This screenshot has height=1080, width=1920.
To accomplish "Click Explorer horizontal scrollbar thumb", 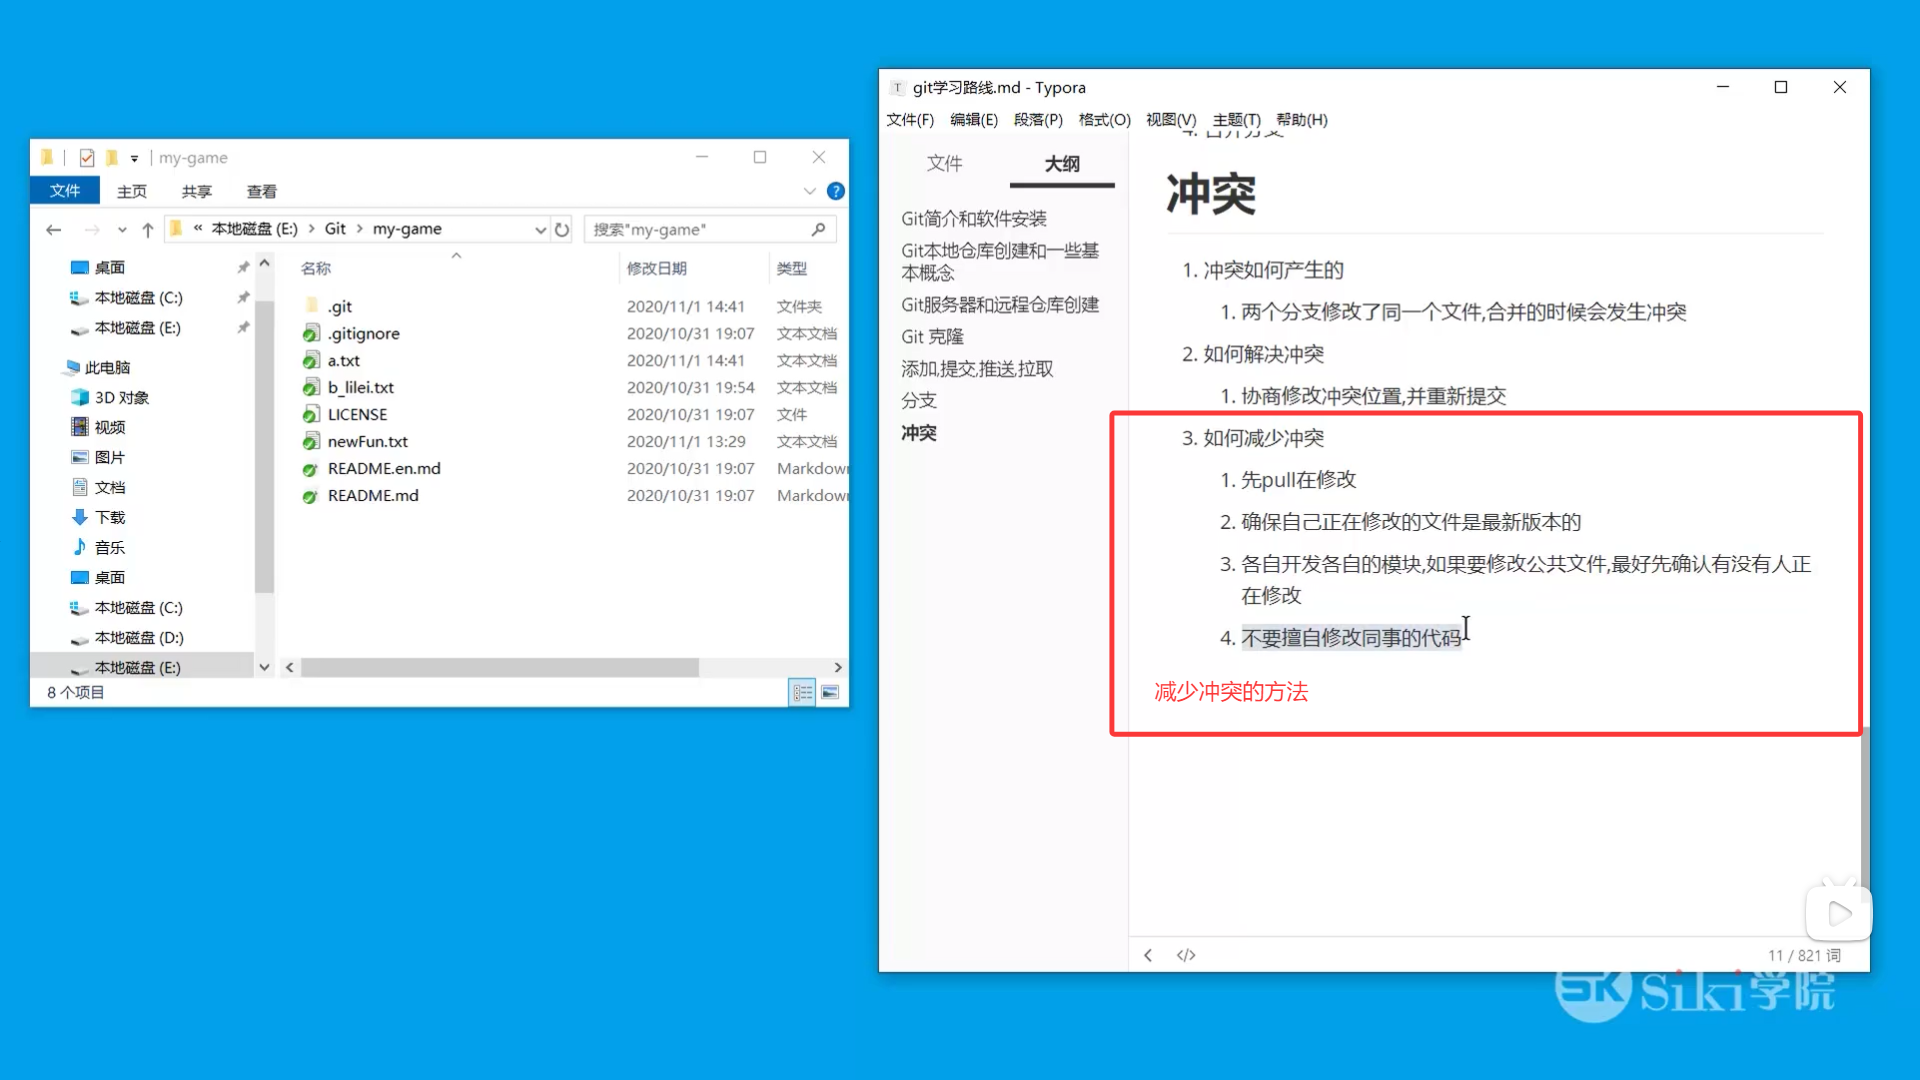I will coord(500,667).
